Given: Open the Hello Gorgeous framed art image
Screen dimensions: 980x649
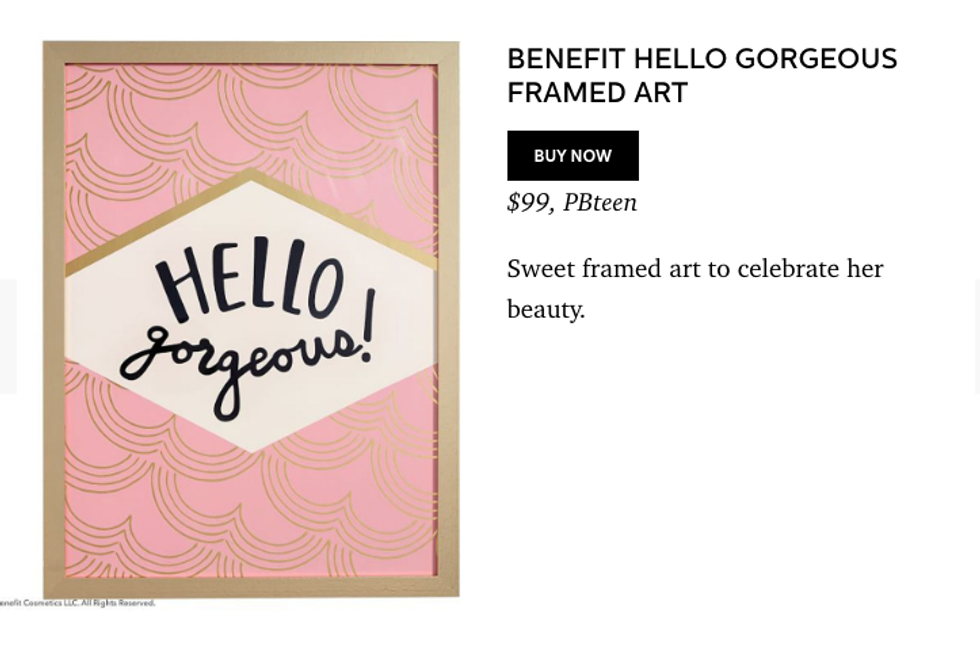Looking at the screenshot, I should tap(251, 318).
